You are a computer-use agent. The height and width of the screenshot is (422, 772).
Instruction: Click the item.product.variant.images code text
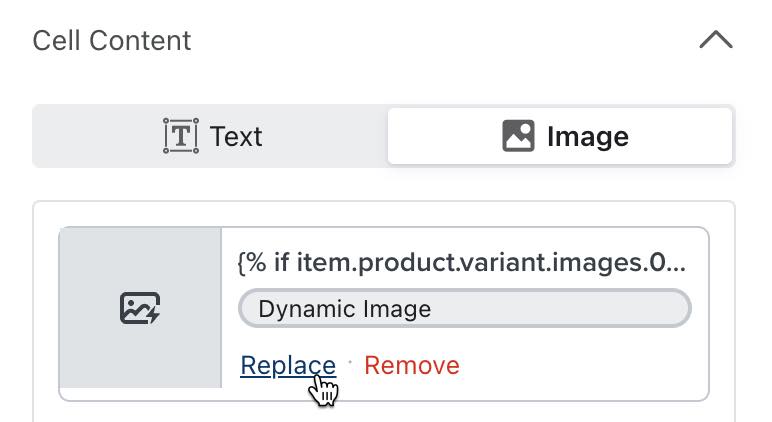point(462,263)
